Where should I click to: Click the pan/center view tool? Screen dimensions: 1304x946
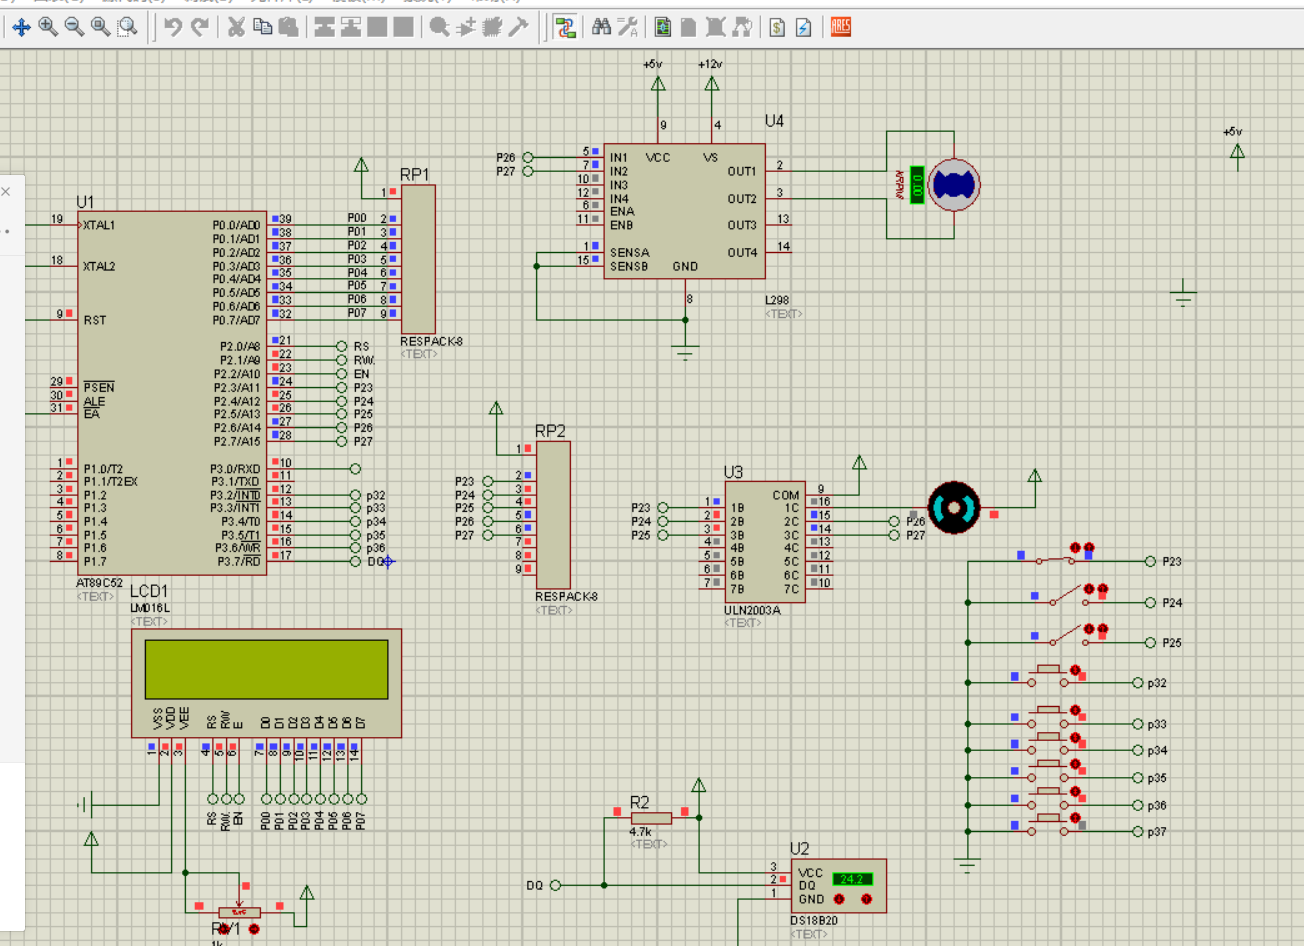21,27
